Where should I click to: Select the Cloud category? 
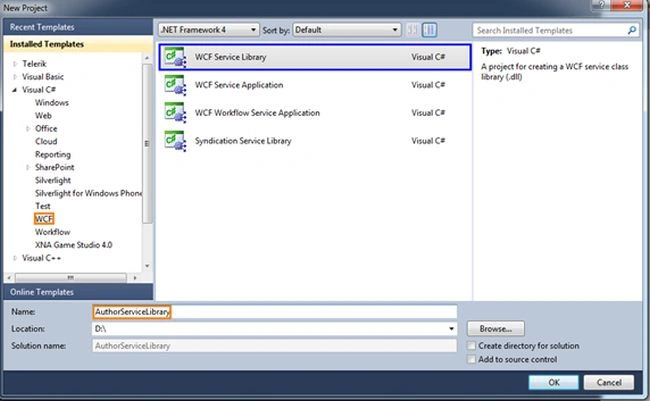point(46,141)
